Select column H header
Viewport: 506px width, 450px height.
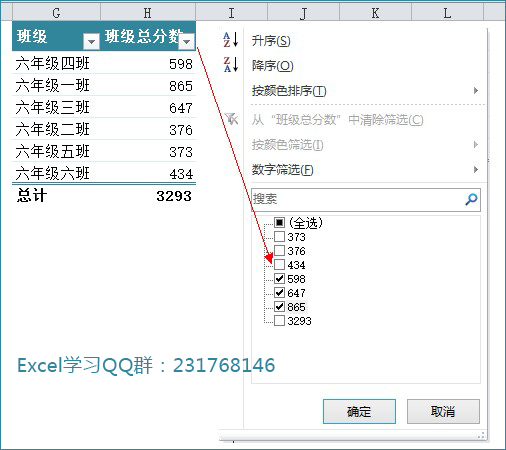[148, 13]
